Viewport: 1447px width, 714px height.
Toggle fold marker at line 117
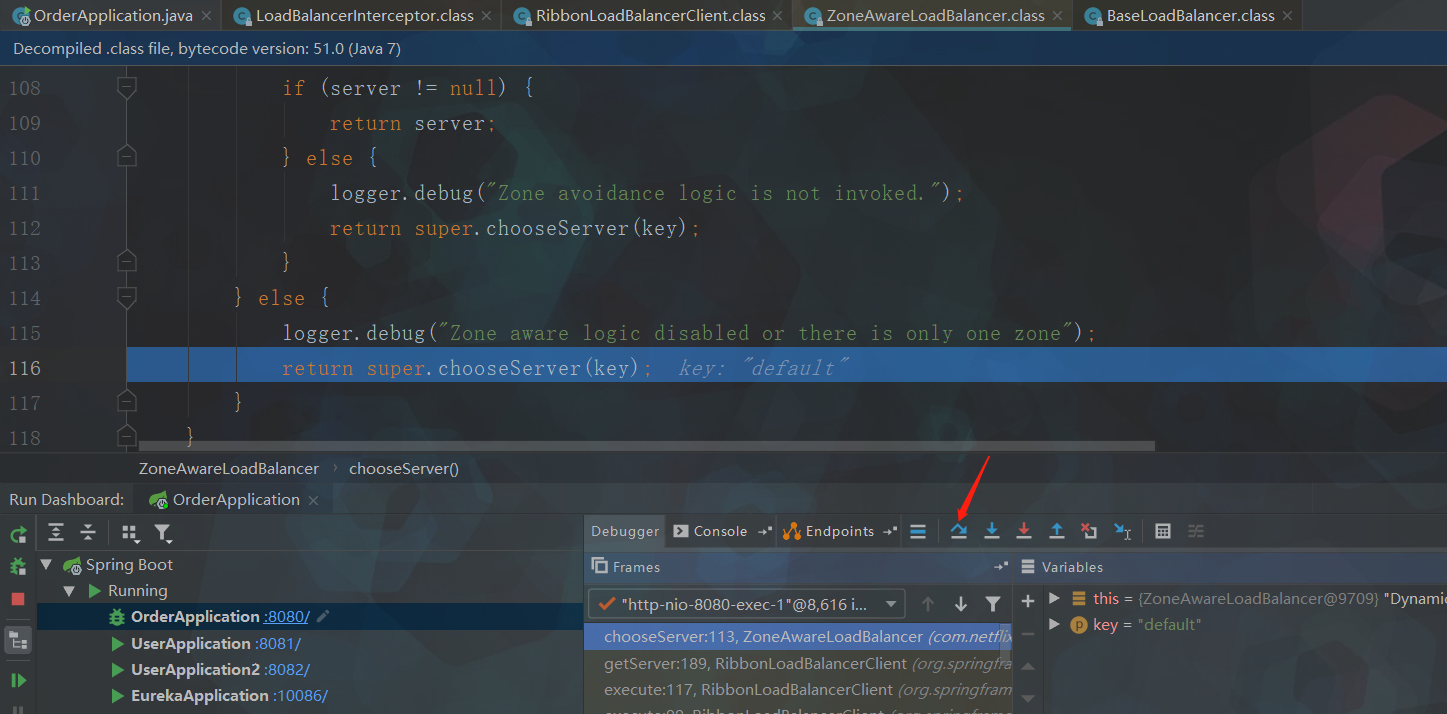(126, 403)
